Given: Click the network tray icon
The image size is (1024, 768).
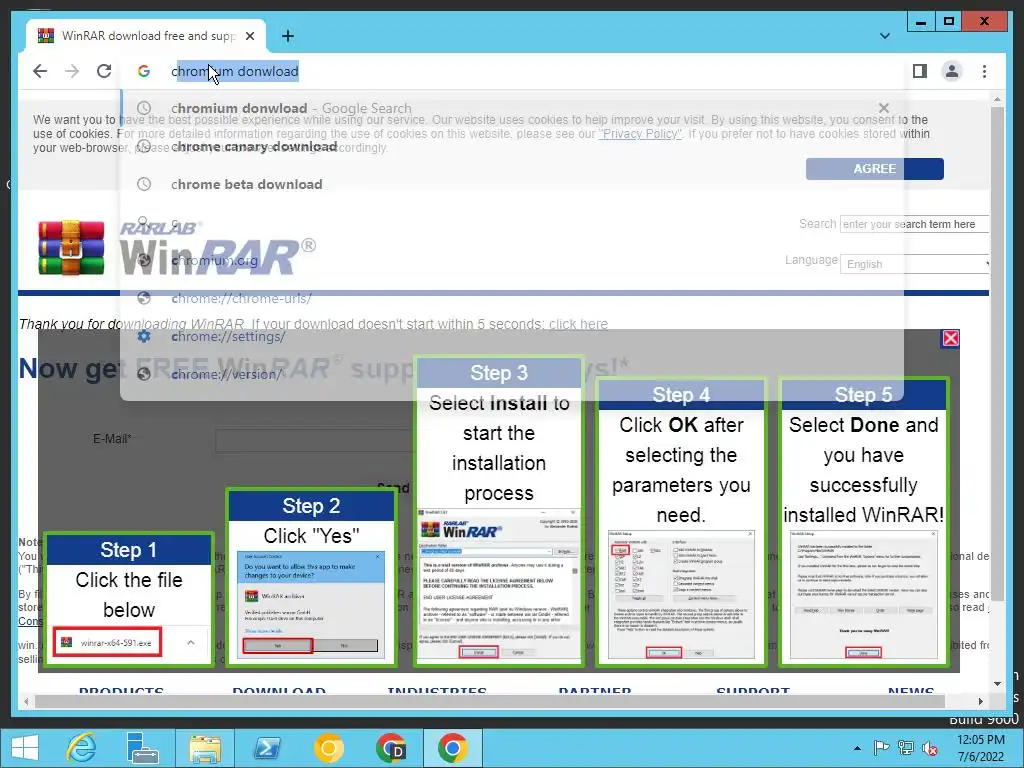Looking at the screenshot, I should tap(905, 748).
